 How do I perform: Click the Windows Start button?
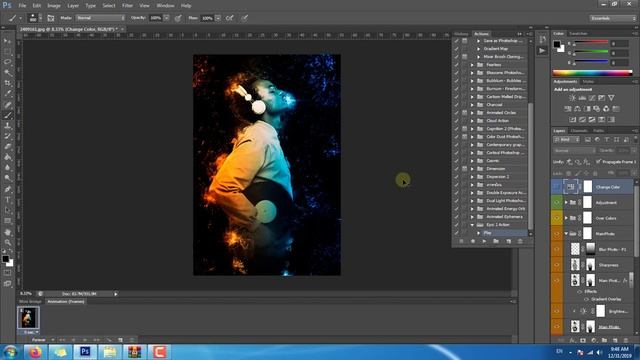10,352
